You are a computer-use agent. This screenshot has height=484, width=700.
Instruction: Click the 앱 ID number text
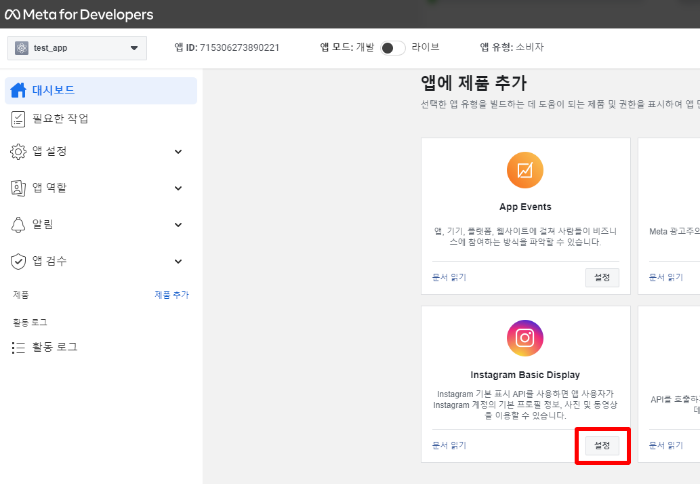pos(239,48)
